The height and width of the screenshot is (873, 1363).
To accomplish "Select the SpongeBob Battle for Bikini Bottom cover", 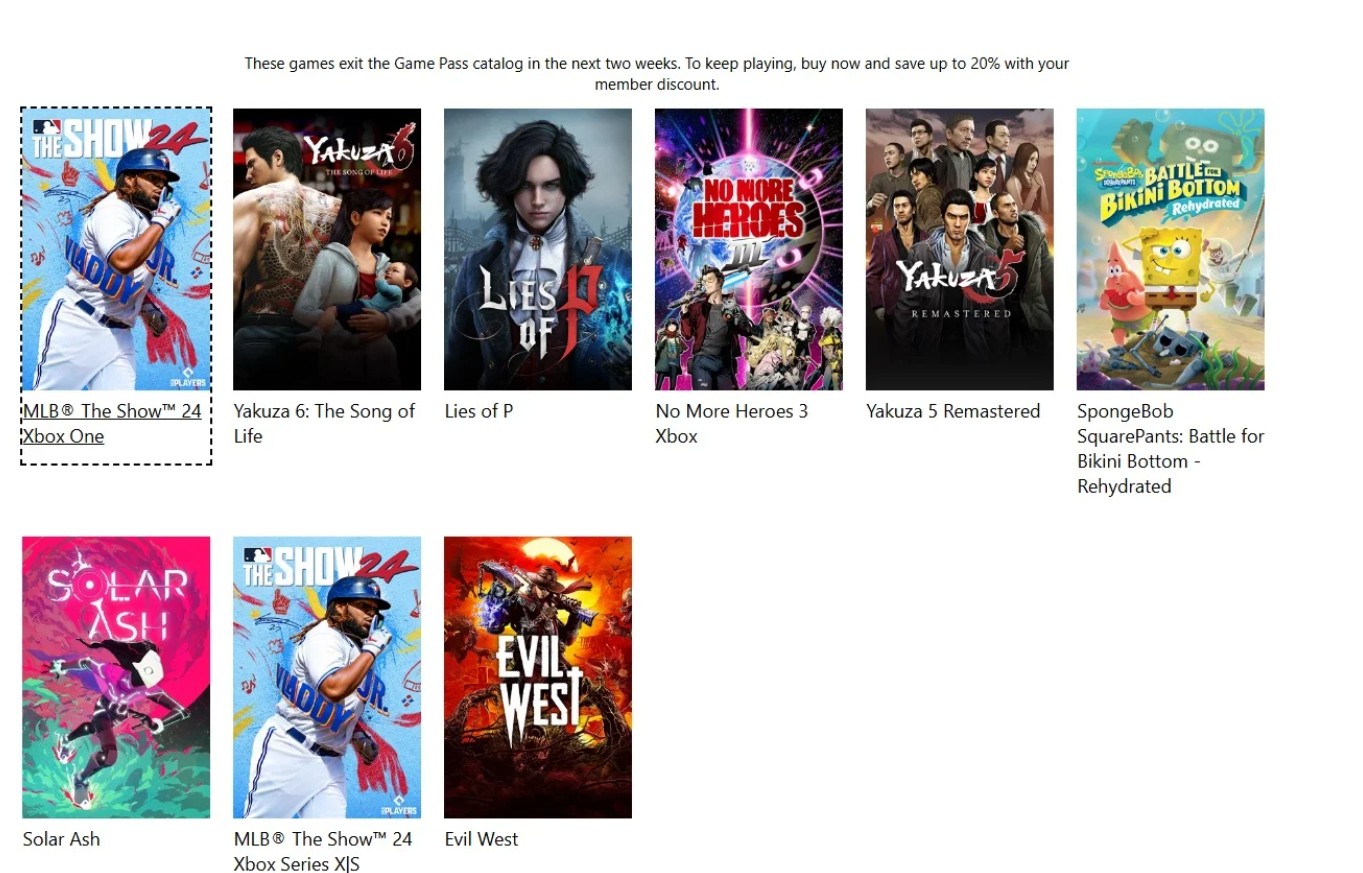I will [x=1171, y=249].
